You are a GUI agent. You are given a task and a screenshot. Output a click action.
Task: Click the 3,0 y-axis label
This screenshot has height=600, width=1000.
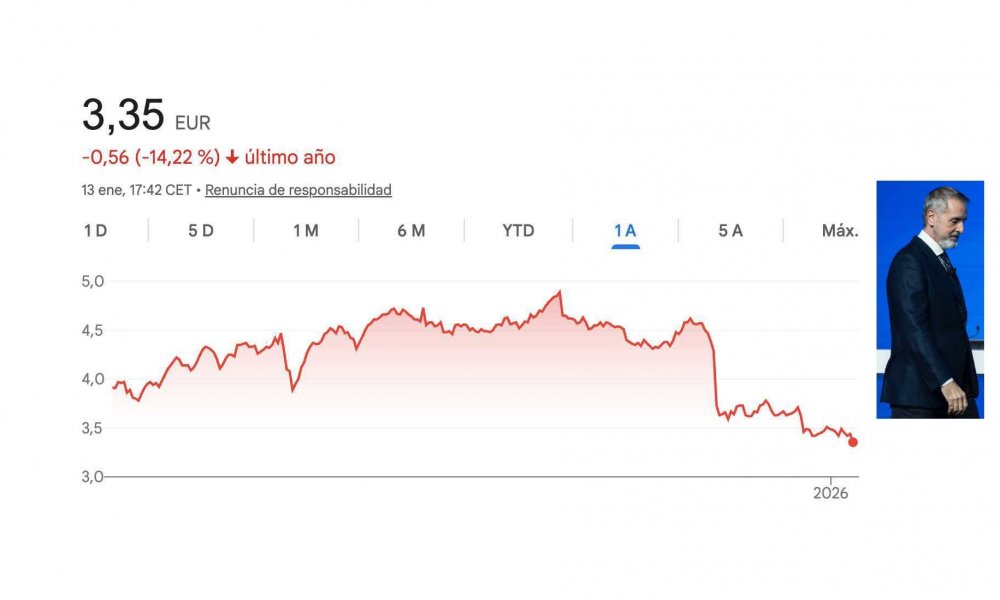93,476
